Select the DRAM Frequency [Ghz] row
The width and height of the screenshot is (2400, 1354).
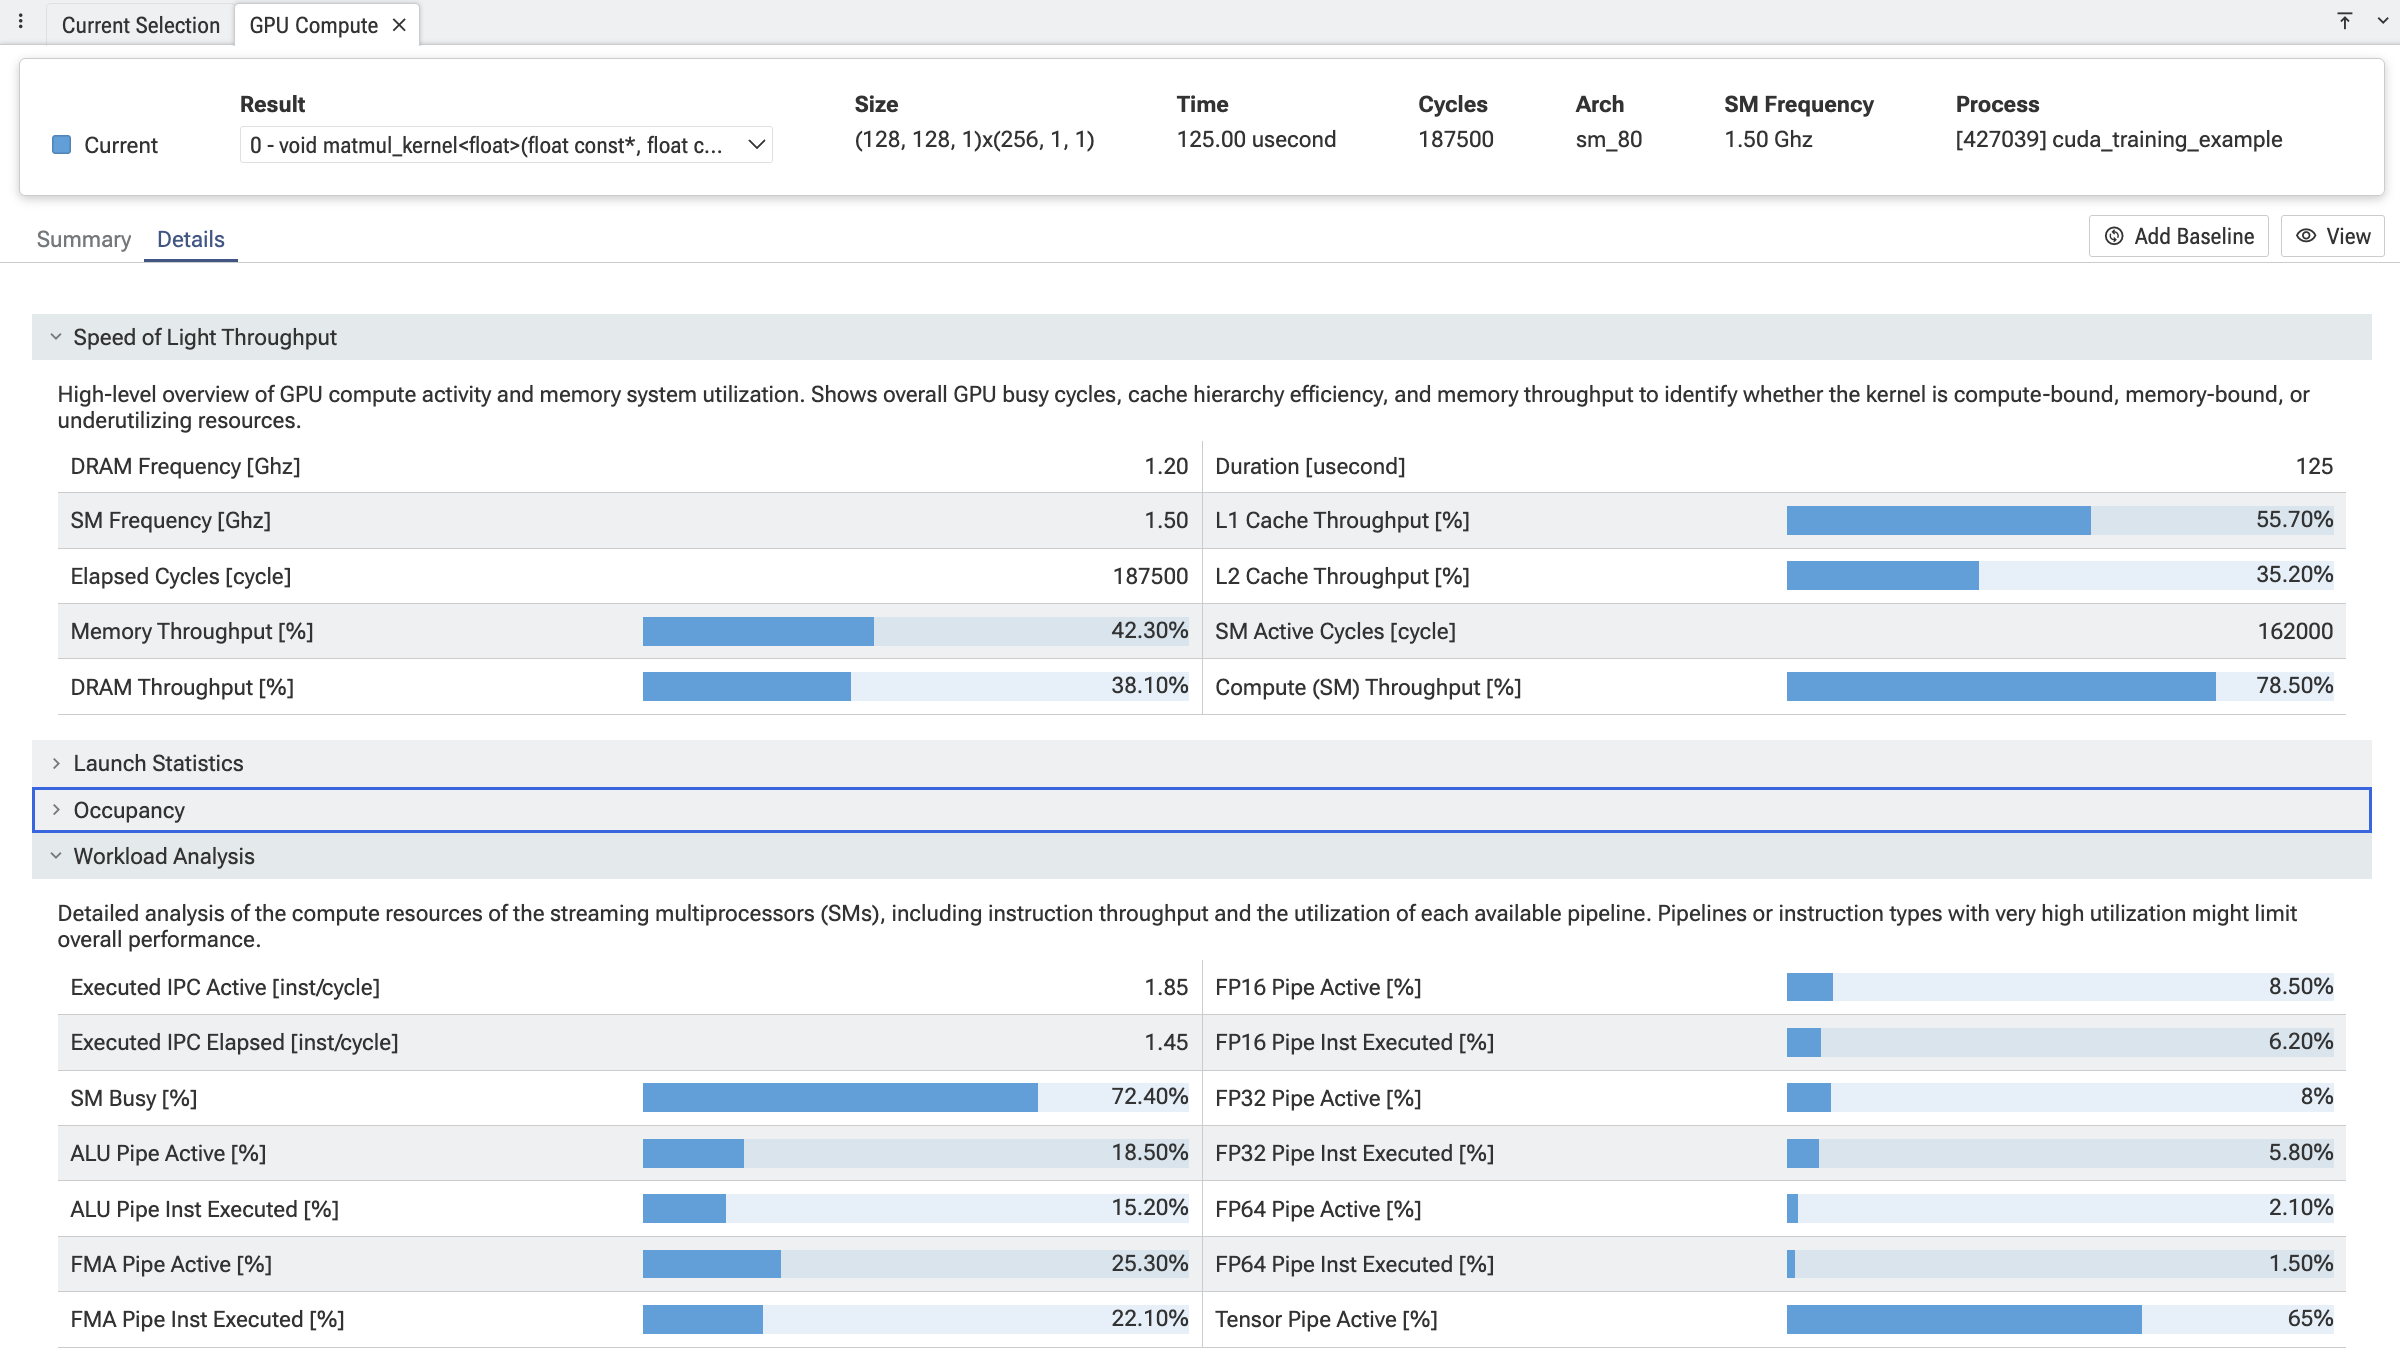pos(630,466)
